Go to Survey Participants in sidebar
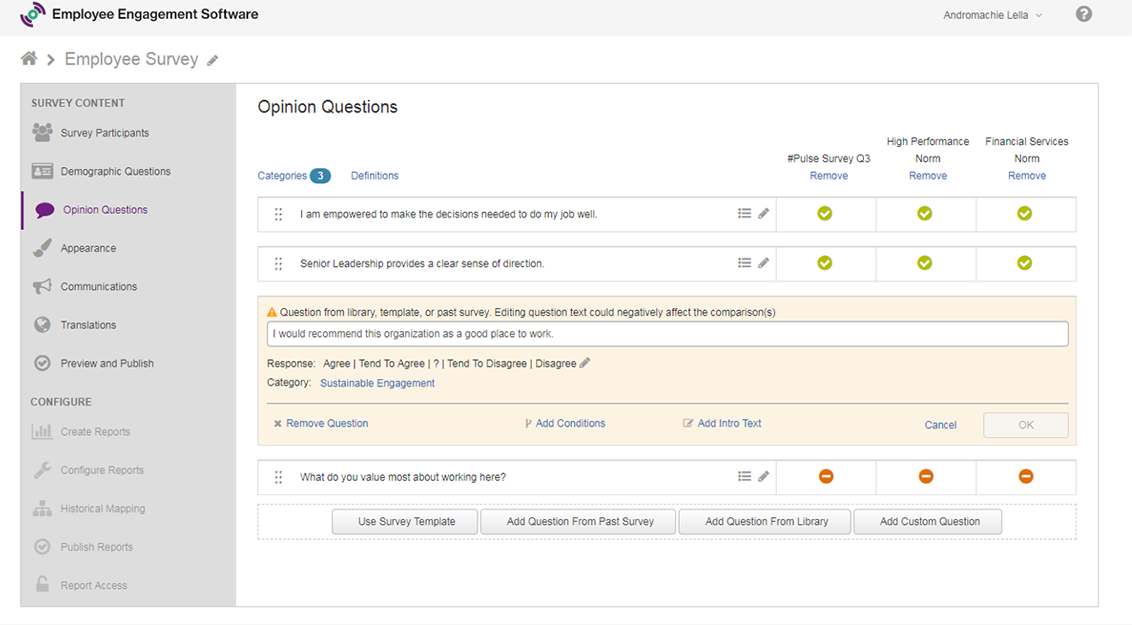Image resolution: width=1132 pixels, height=625 pixels. (x=104, y=133)
